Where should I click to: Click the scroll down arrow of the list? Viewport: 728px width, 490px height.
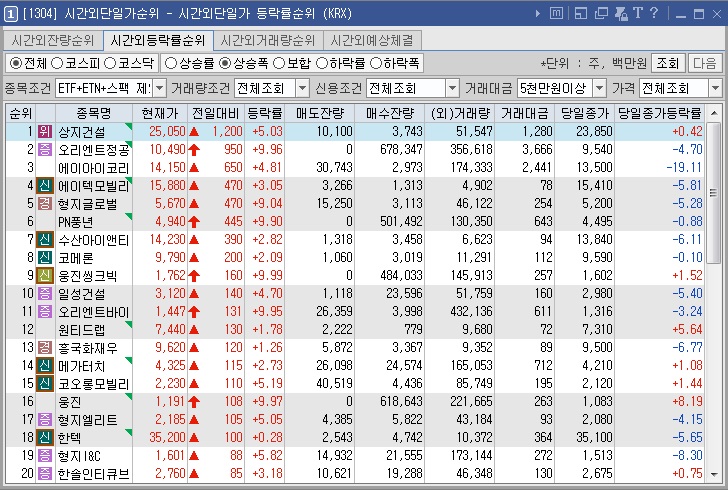[714, 474]
